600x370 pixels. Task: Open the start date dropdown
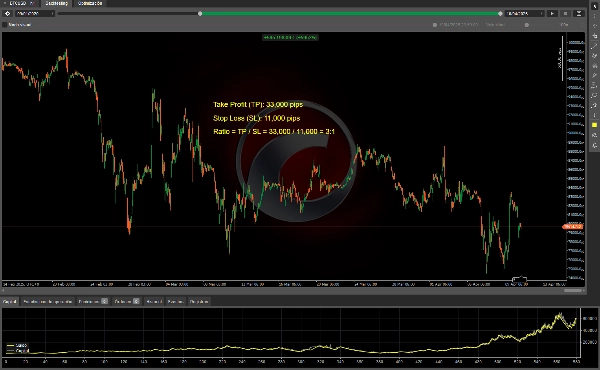[x=34, y=13]
